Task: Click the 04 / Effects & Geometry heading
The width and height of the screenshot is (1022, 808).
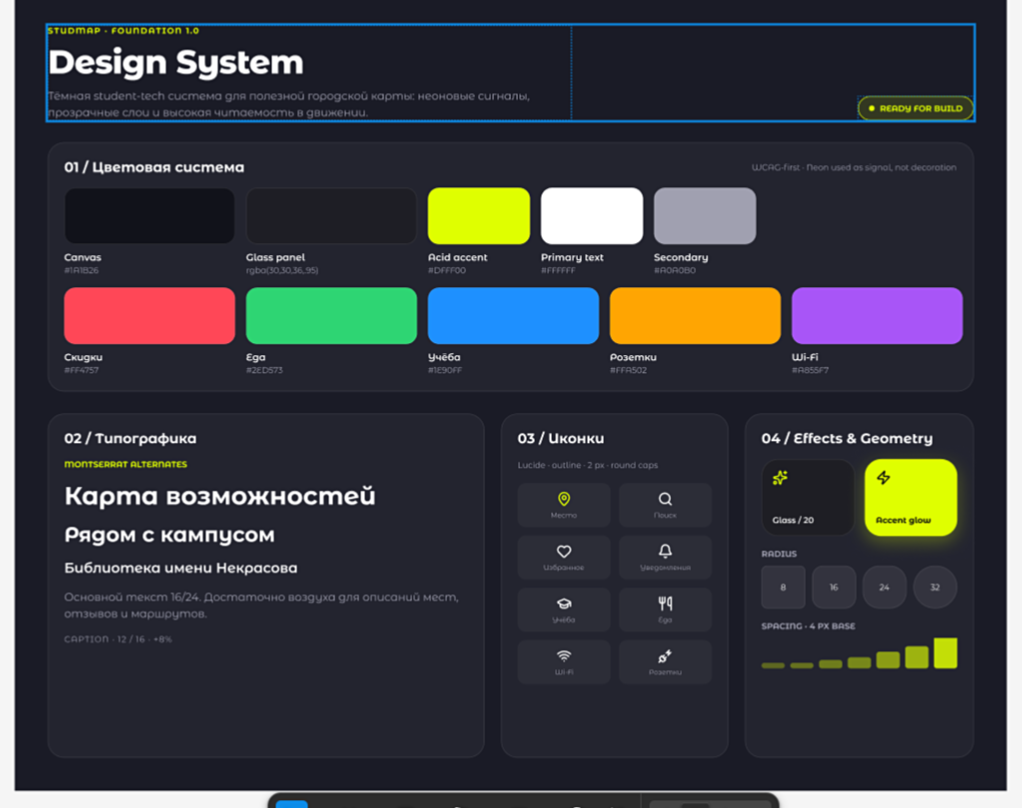Action: point(847,439)
